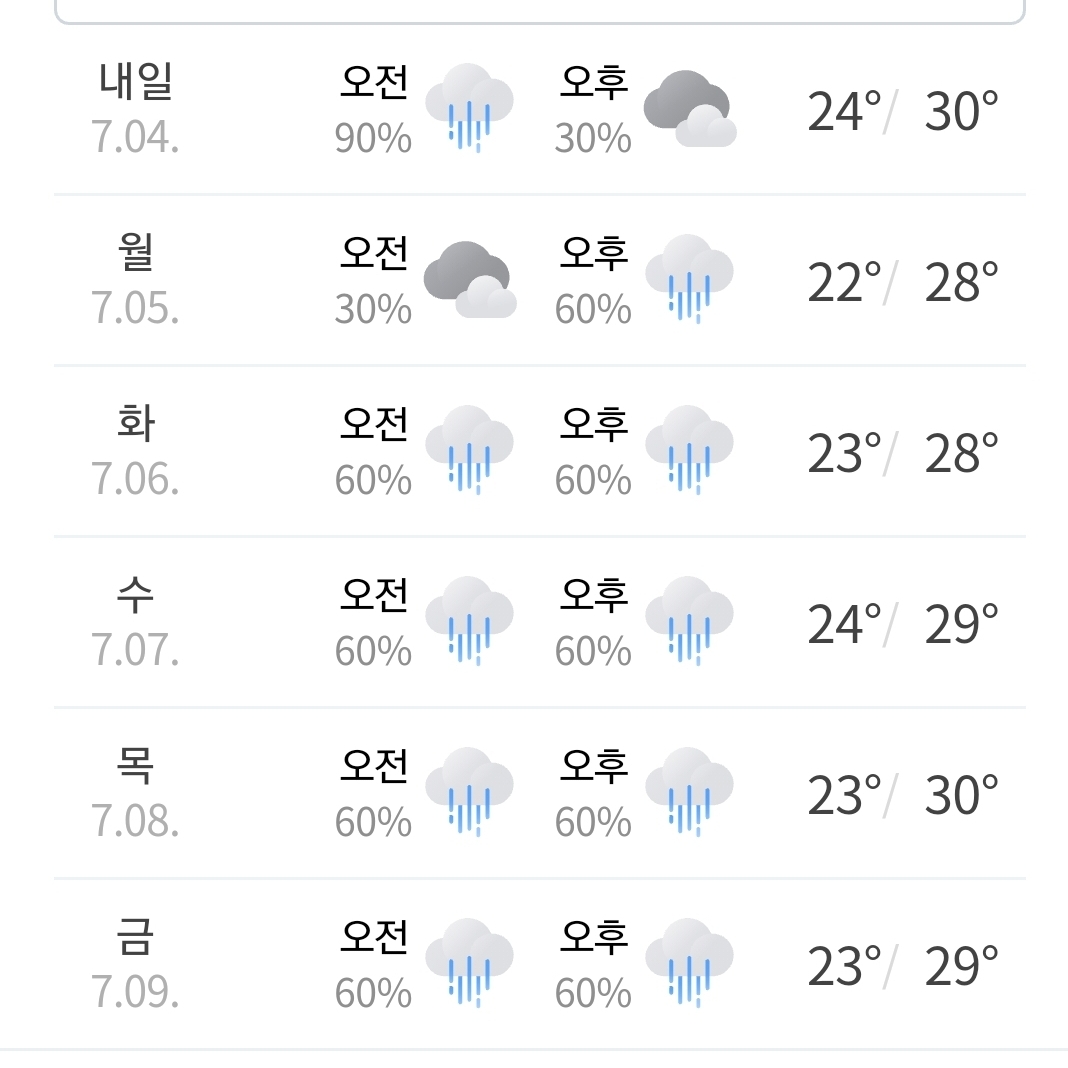The image size is (1068, 1068).
Task: Tap tomorrow's afternoon cloudy icon at 30%
Action: coord(689,108)
